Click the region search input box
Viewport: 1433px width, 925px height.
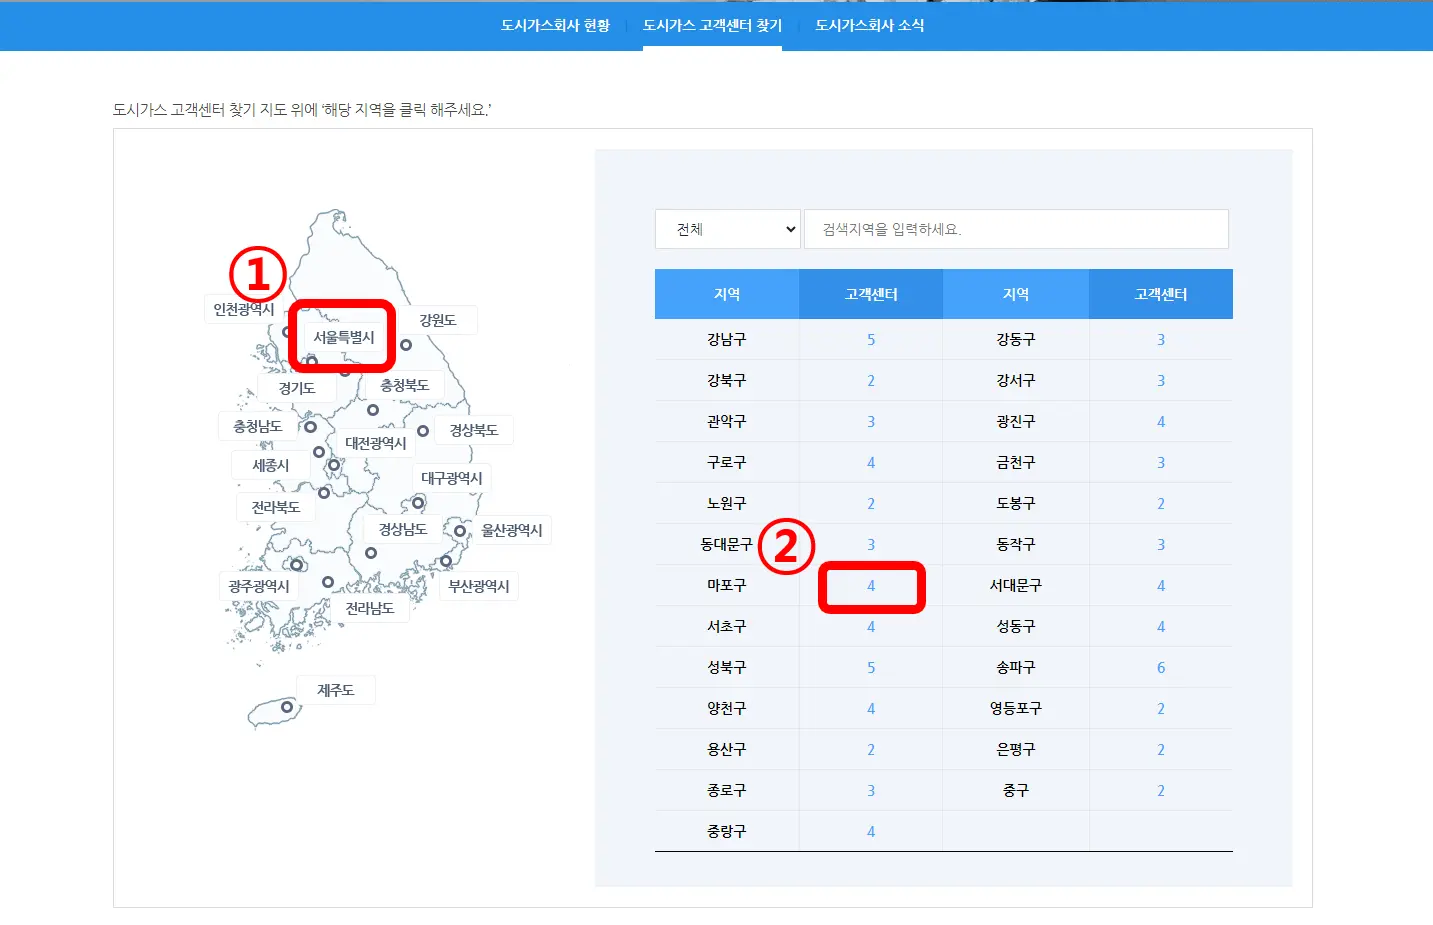[x=1016, y=229]
